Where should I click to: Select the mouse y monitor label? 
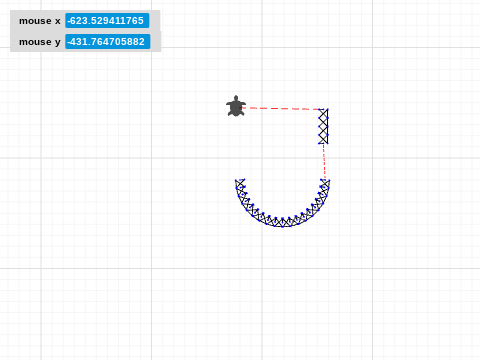(40, 42)
